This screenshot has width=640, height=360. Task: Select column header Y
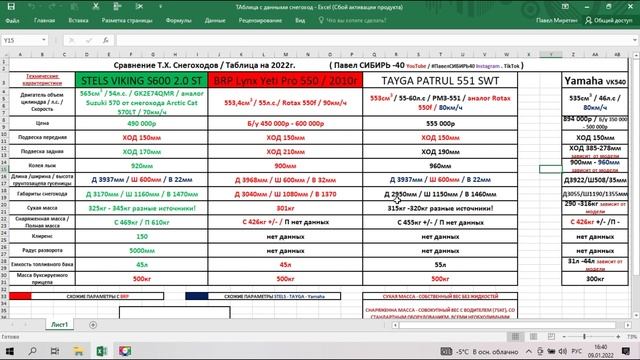(x=551, y=54)
